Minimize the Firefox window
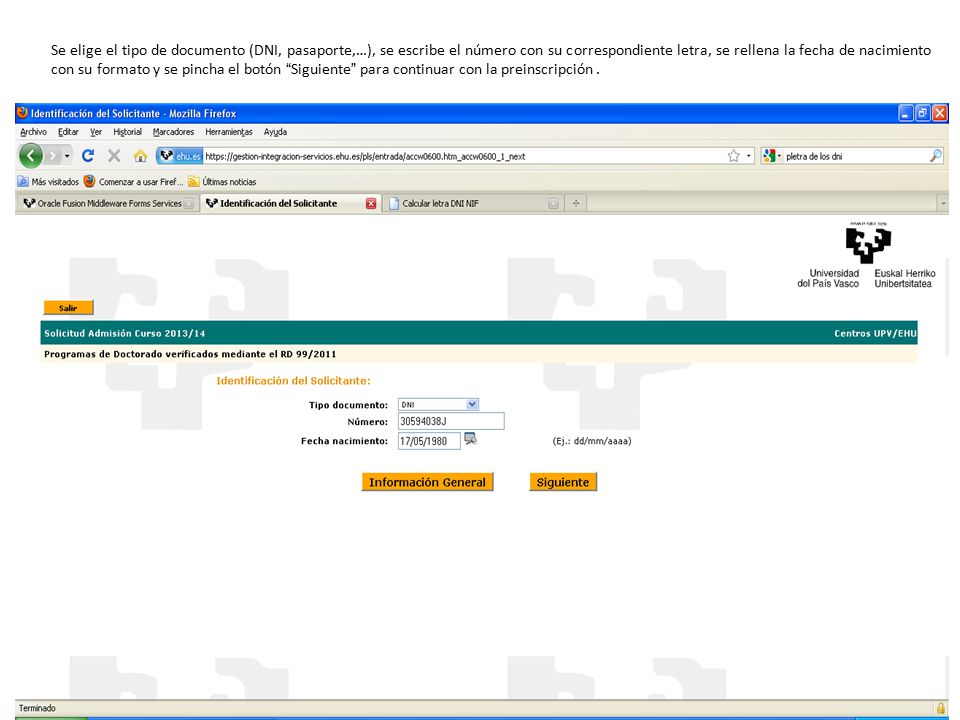The image size is (960, 720). [x=906, y=113]
